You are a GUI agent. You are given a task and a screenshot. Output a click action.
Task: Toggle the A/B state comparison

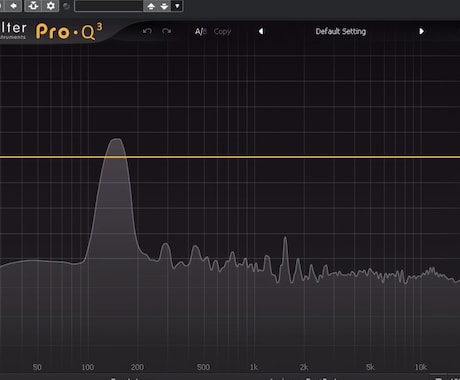coord(201,31)
